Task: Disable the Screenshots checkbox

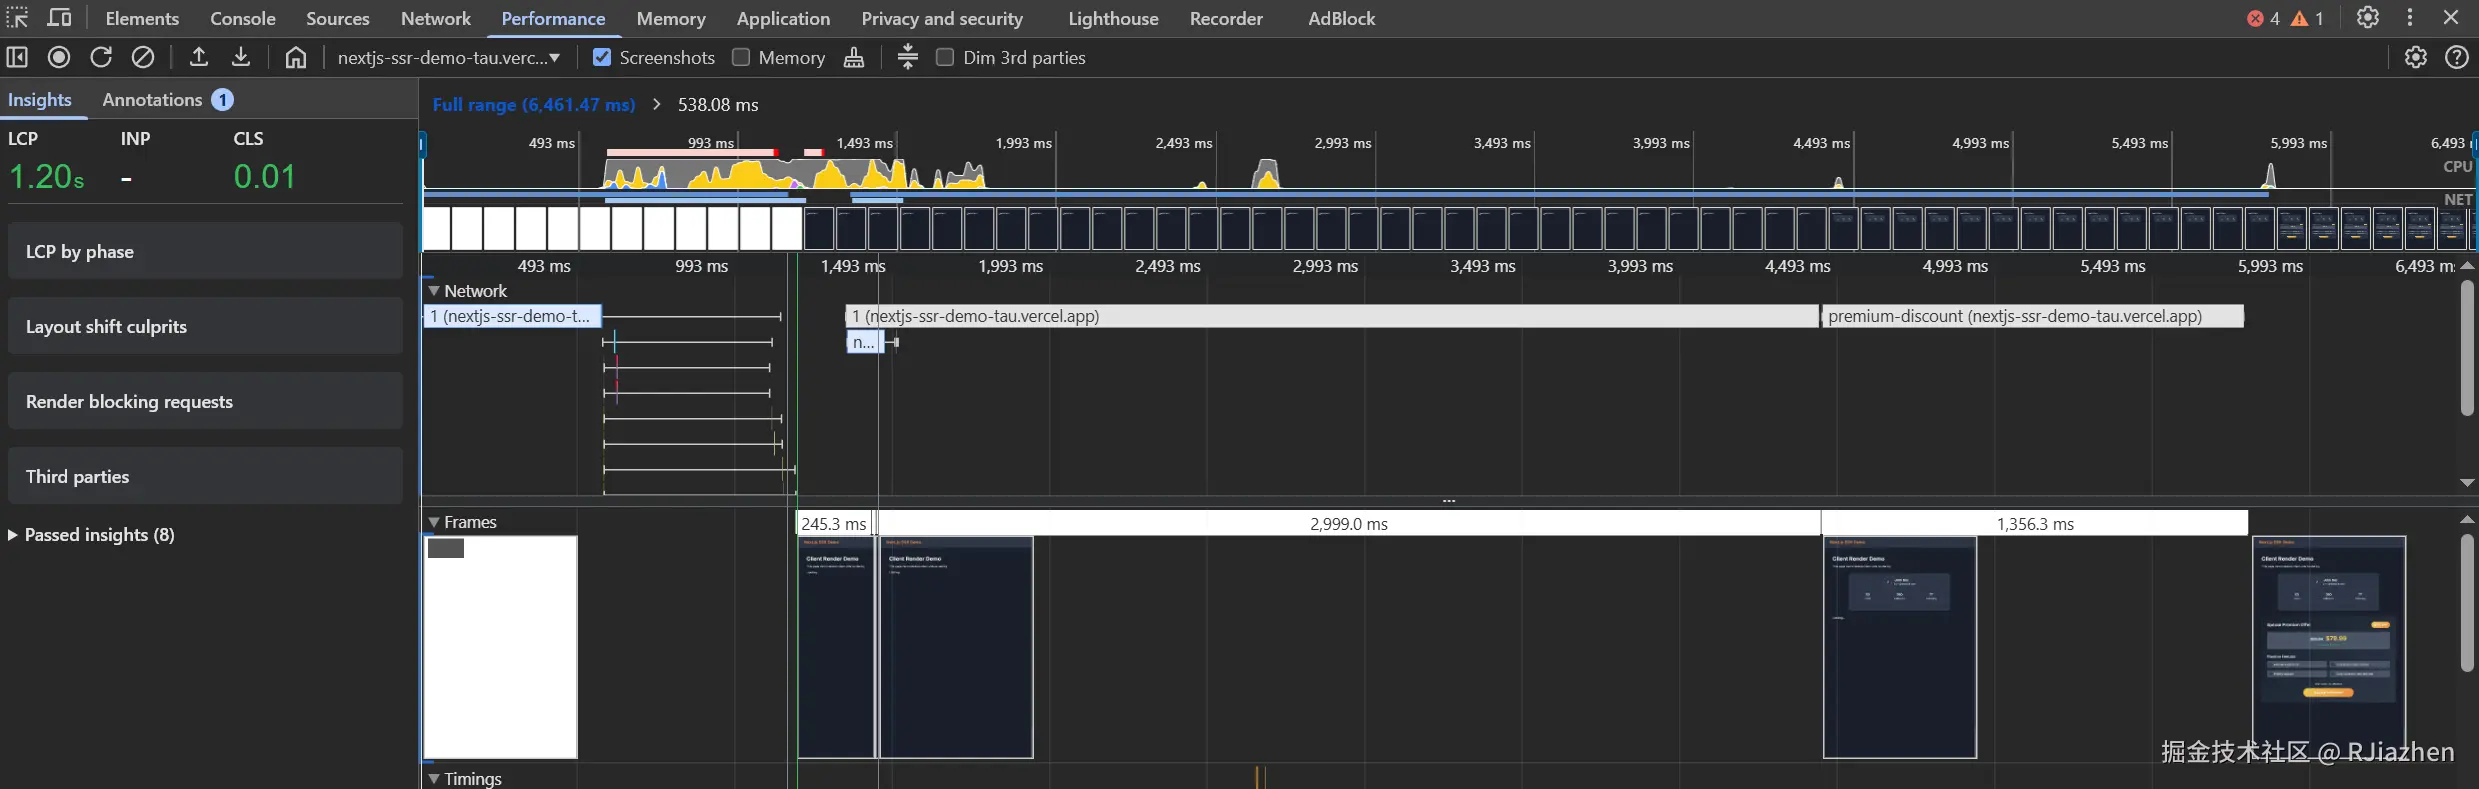Action: click(602, 58)
